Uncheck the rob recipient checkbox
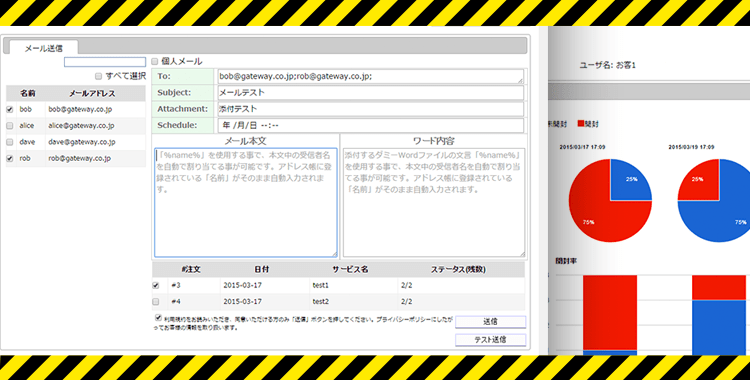 point(10,158)
